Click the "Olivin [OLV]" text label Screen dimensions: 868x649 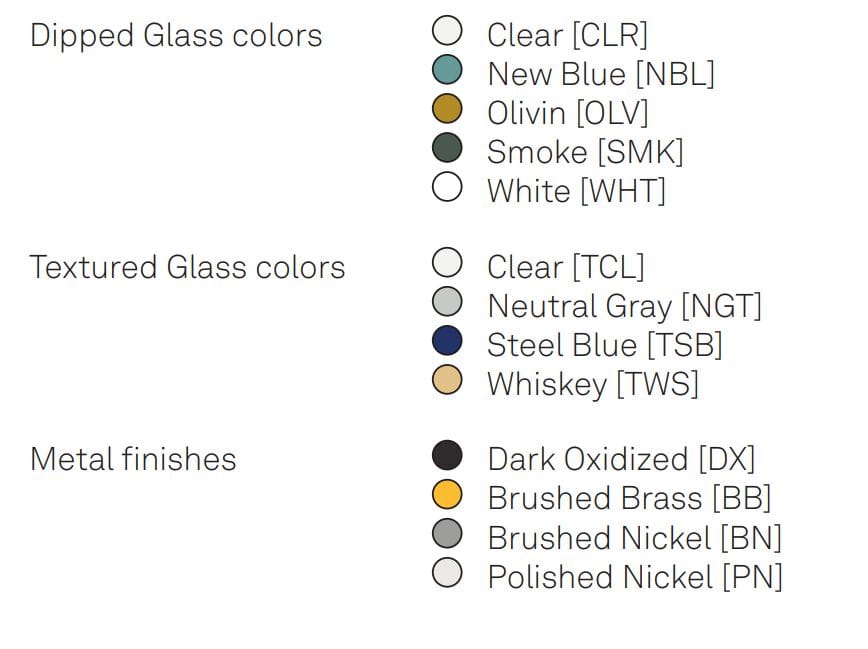(x=567, y=113)
